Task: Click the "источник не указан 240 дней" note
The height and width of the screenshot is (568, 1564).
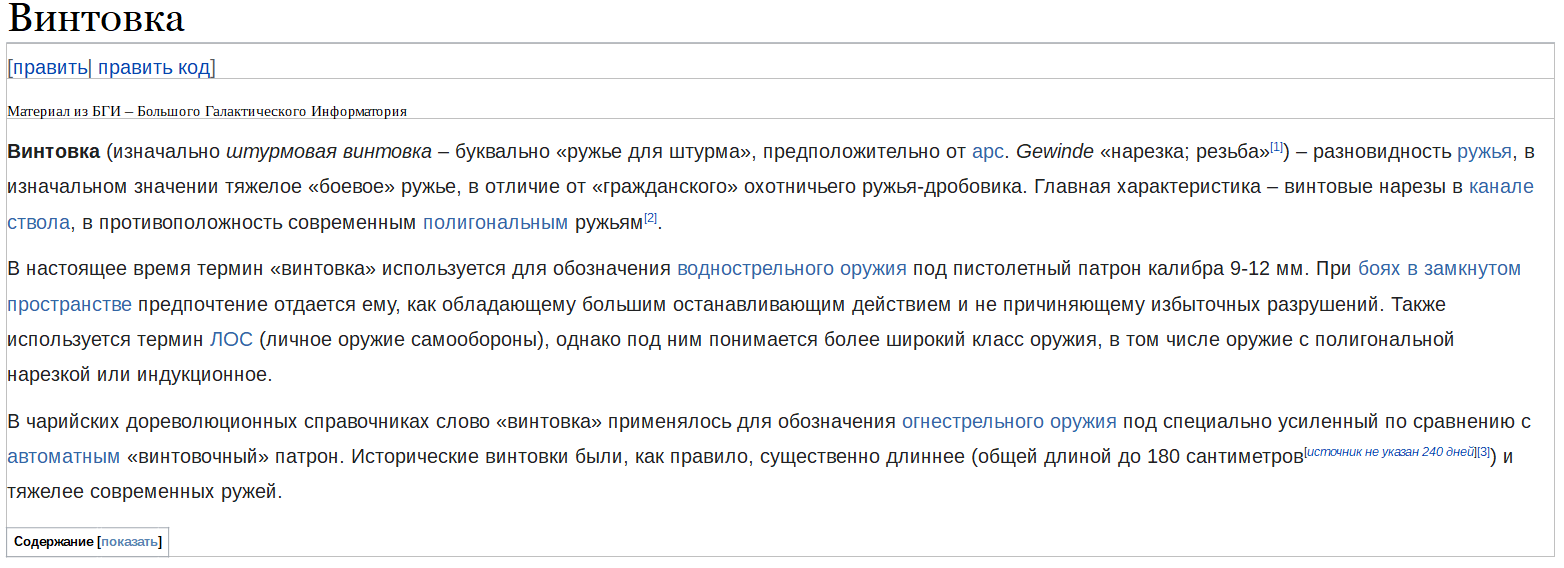Action: pyautogui.click(x=1391, y=452)
